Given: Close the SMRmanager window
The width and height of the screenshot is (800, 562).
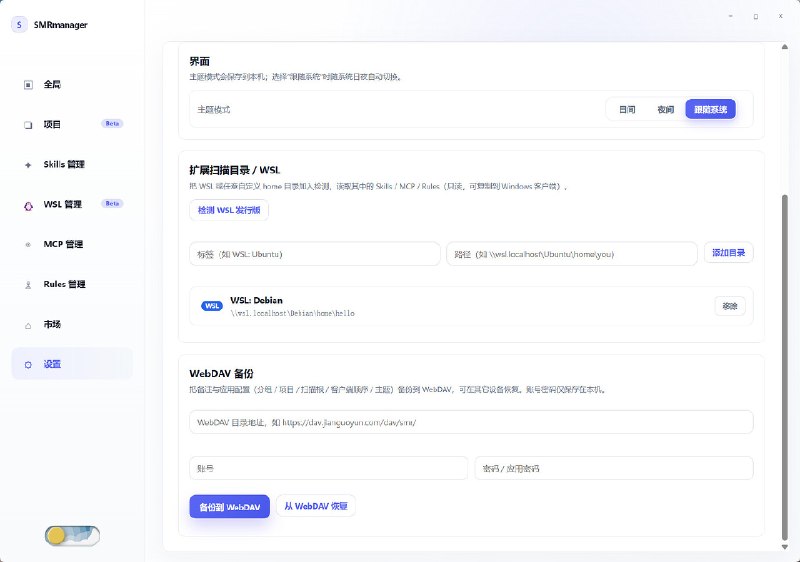Looking at the screenshot, I should point(781,16).
